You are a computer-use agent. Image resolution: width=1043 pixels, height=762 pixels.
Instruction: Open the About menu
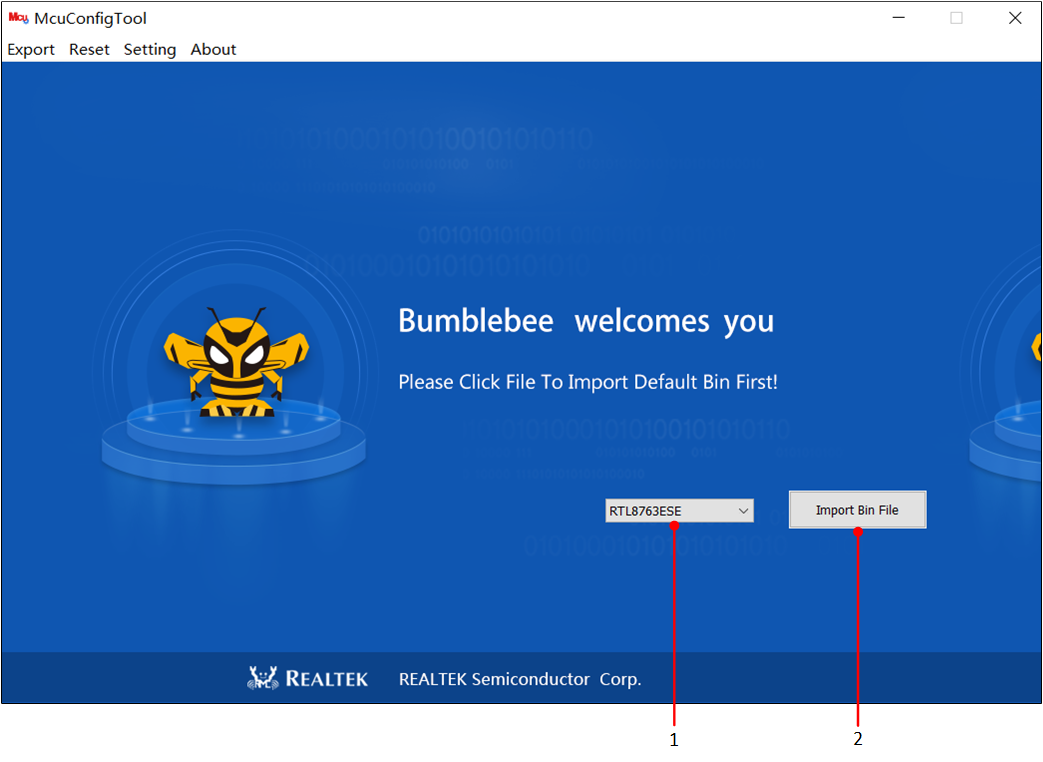(213, 50)
